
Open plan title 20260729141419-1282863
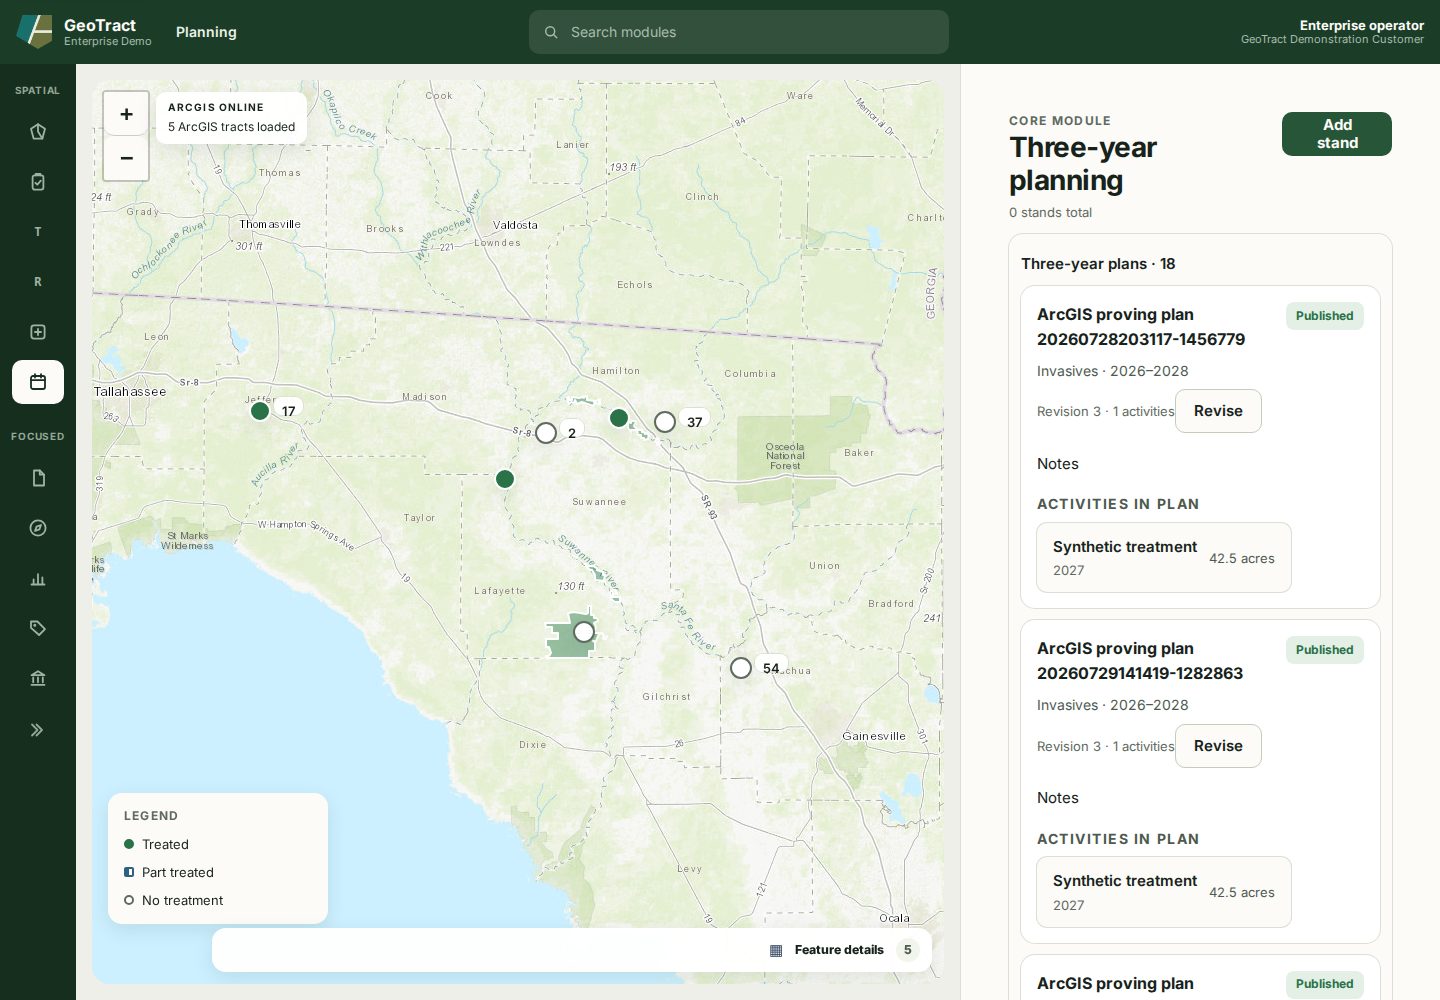coord(1140,661)
